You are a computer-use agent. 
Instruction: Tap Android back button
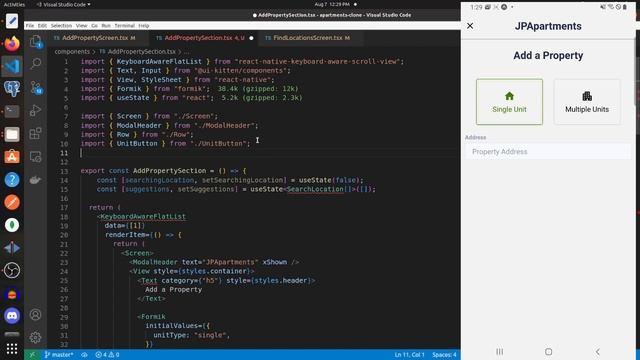point(598,351)
